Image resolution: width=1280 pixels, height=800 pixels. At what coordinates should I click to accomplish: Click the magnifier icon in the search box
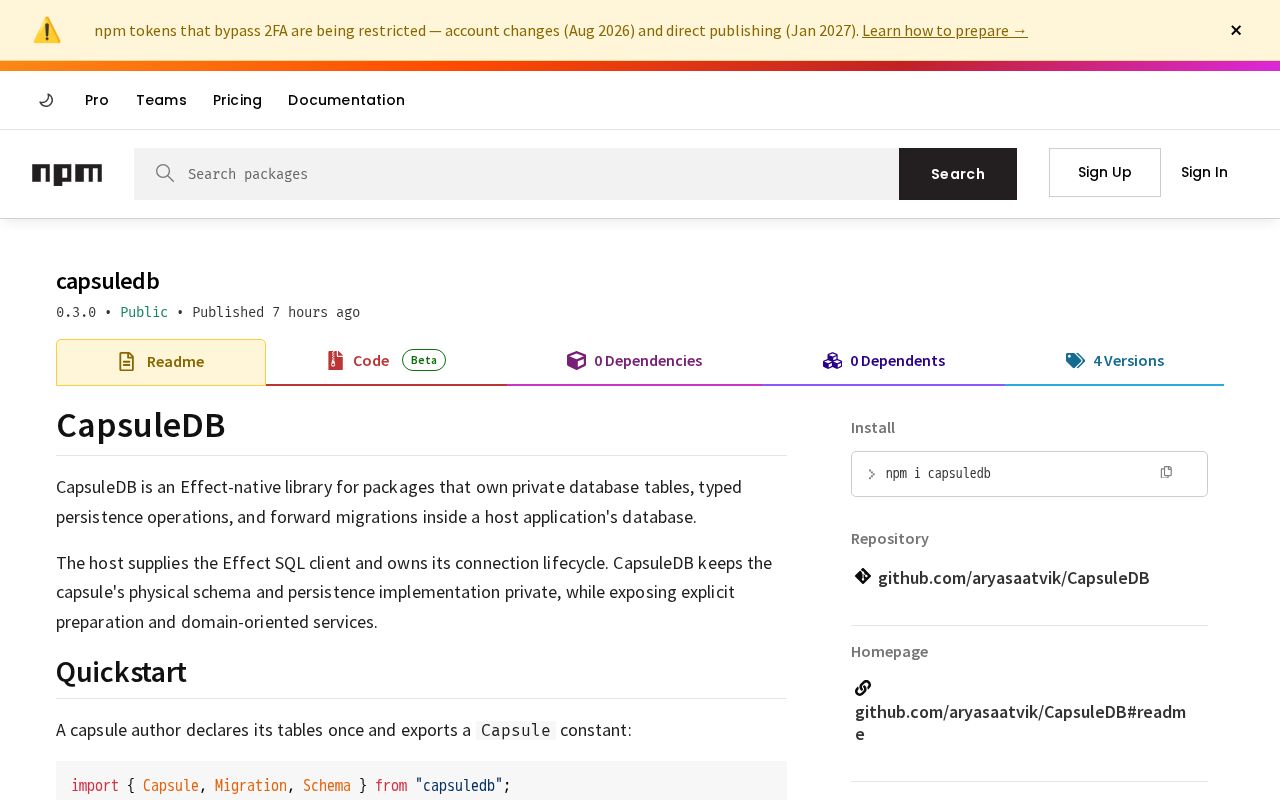(x=165, y=173)
